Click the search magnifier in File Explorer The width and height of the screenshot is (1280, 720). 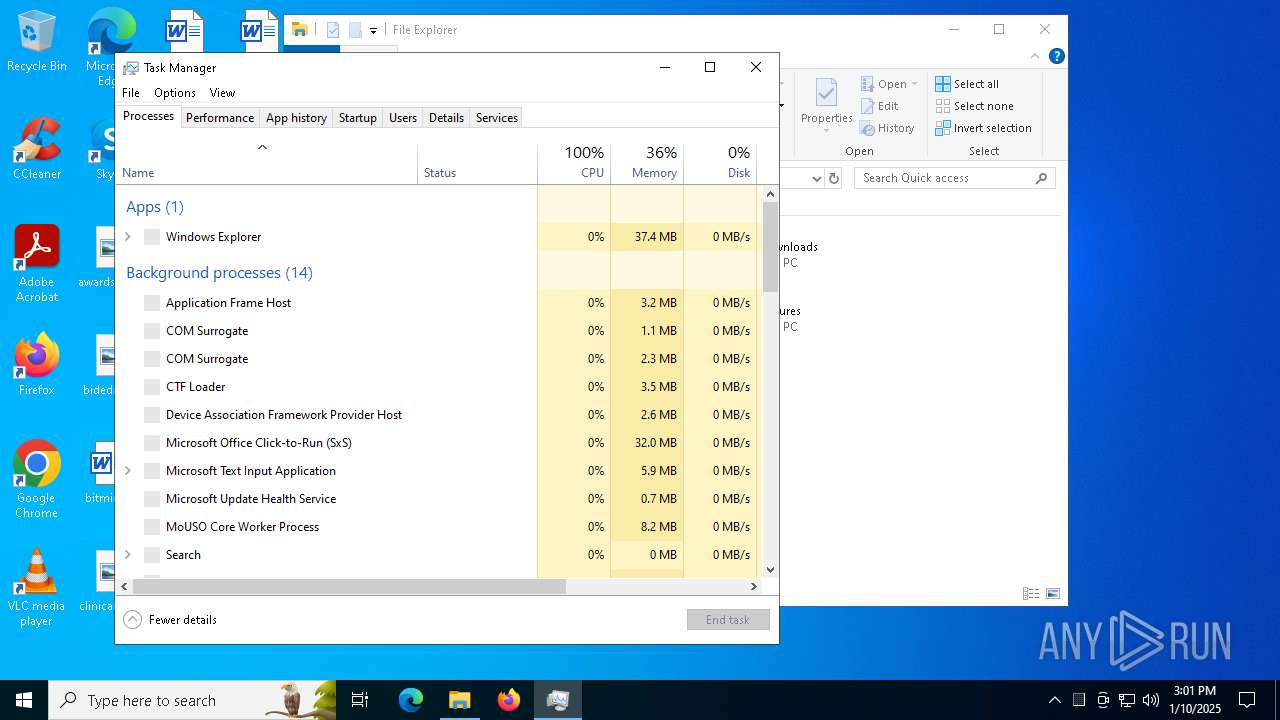pyautogui.click(x=1041, y=178)
